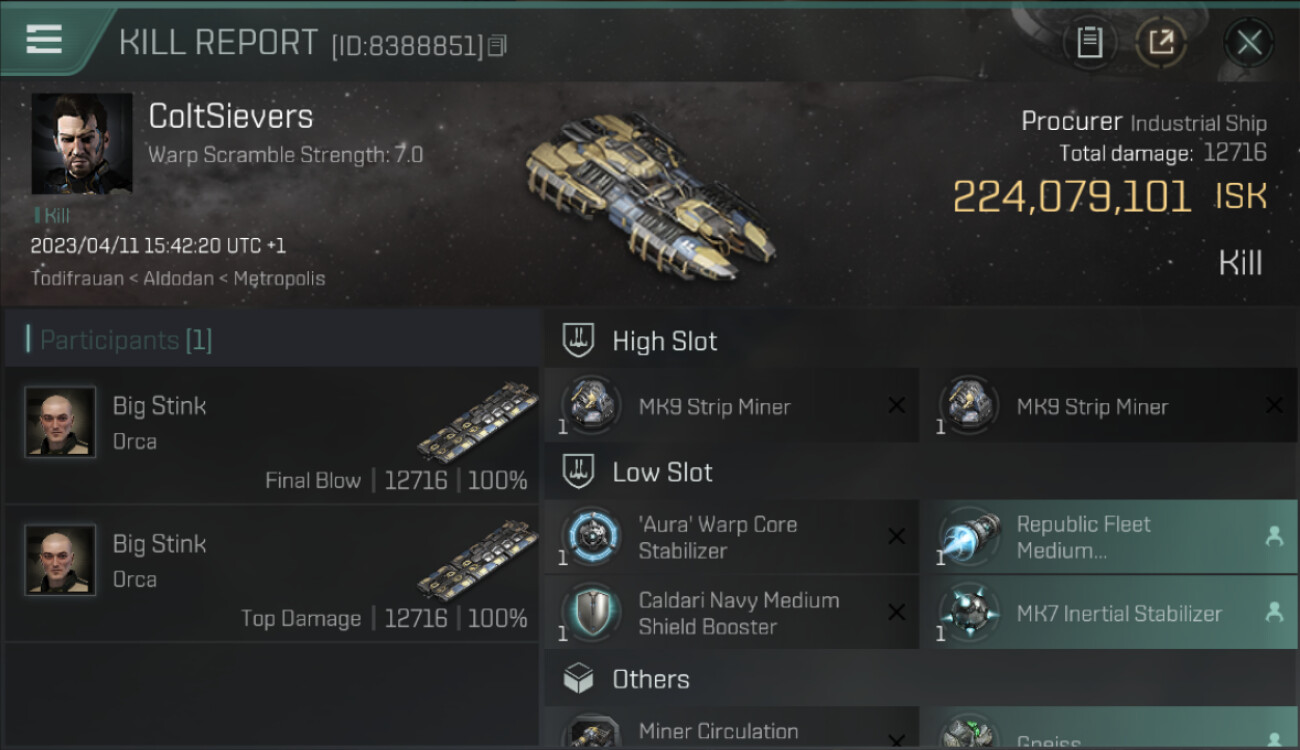Select the Participants [1] tab
Image resolution: width=1300 pixels, height=750 pixels.
pyautogui.click(x=126, y=340)
